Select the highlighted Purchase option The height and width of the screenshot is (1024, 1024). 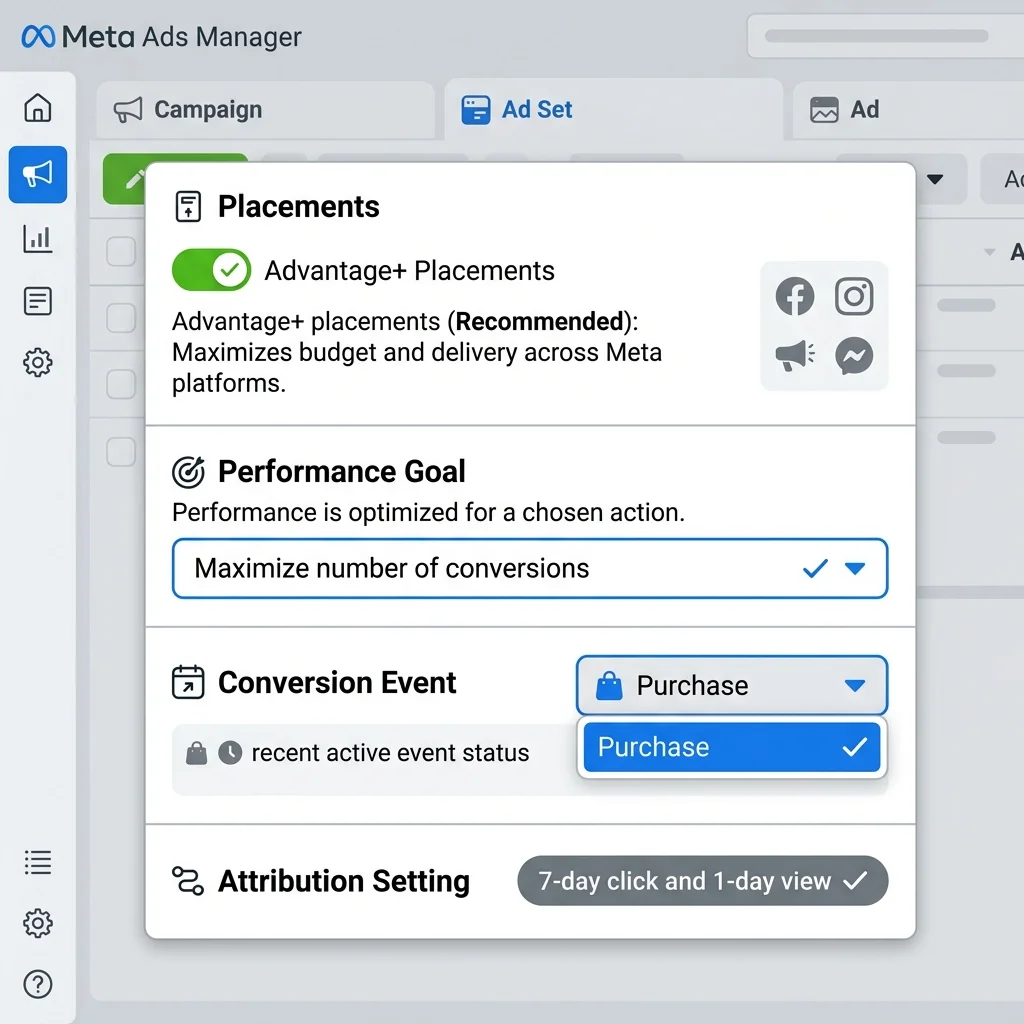click(x=731, y=747)
